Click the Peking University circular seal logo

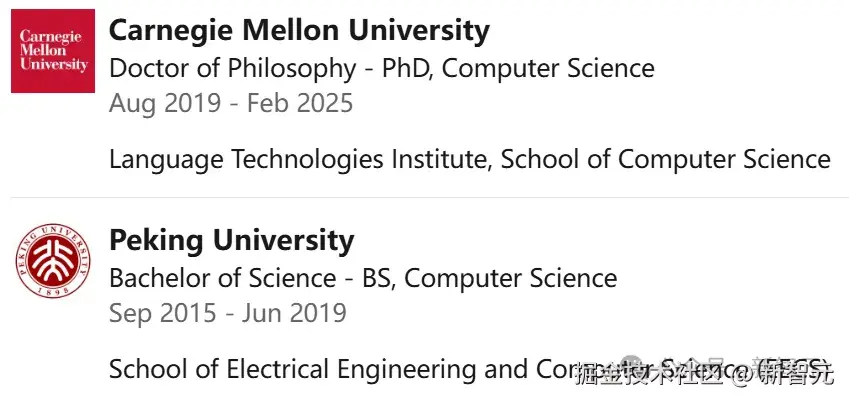(x=53, y=261)
